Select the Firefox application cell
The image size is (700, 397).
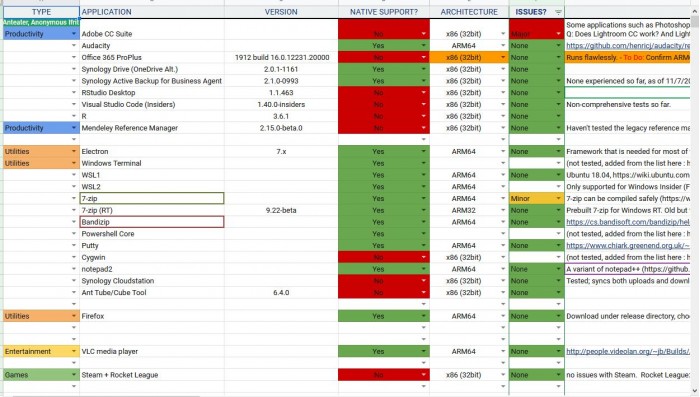tap(152, 316)
